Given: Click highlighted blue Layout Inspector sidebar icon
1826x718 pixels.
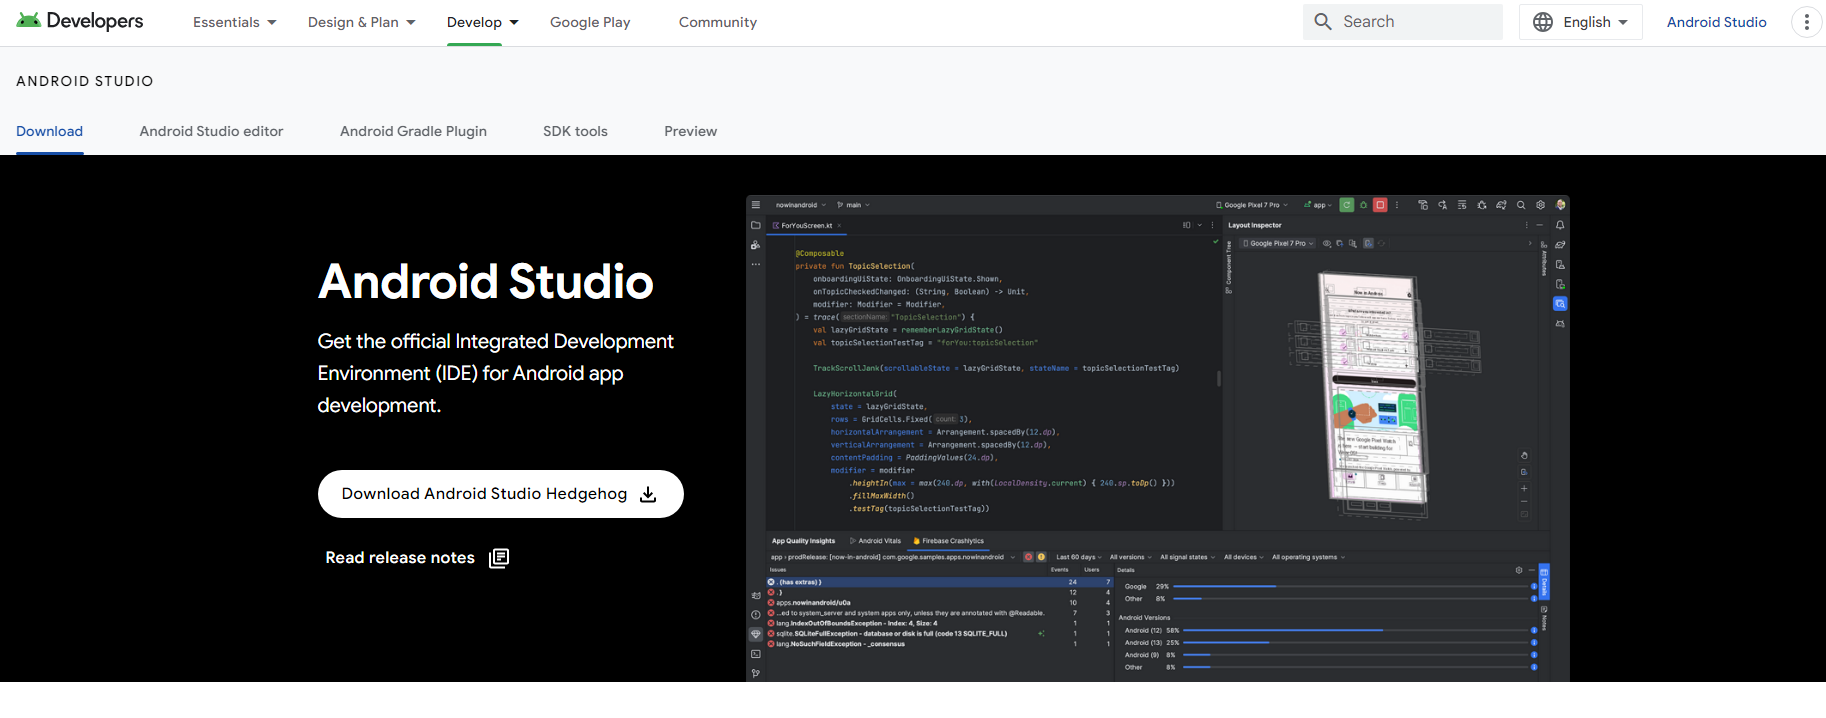Looking at the screenshot, I should point(1560,304).
